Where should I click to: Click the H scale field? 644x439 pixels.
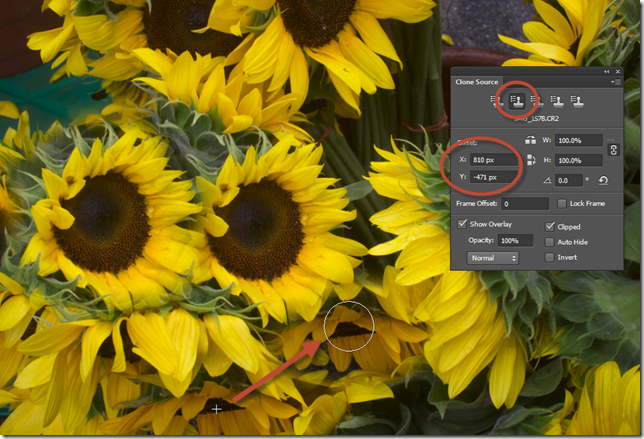[579, 160]
